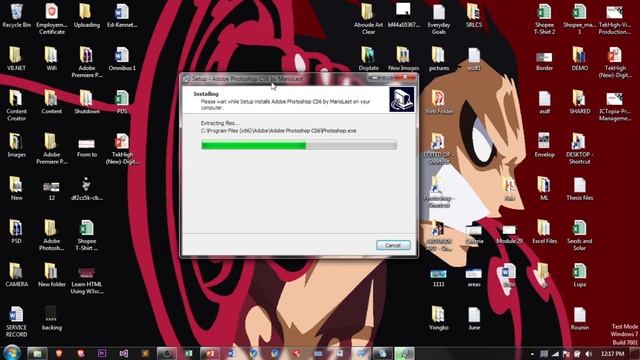Open Premiere Pro from the taskbar
The width and height of the screenshot is (640, 360).
point(102,353)
